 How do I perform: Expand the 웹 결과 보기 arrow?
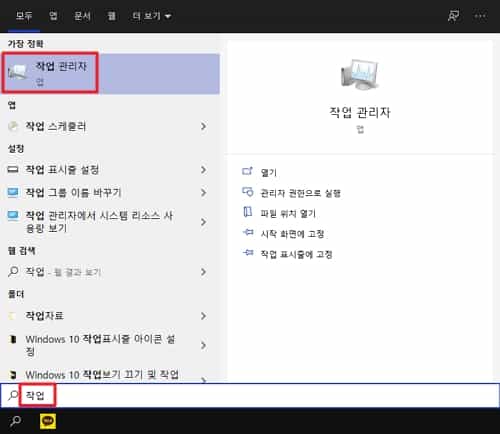[203, 272]
